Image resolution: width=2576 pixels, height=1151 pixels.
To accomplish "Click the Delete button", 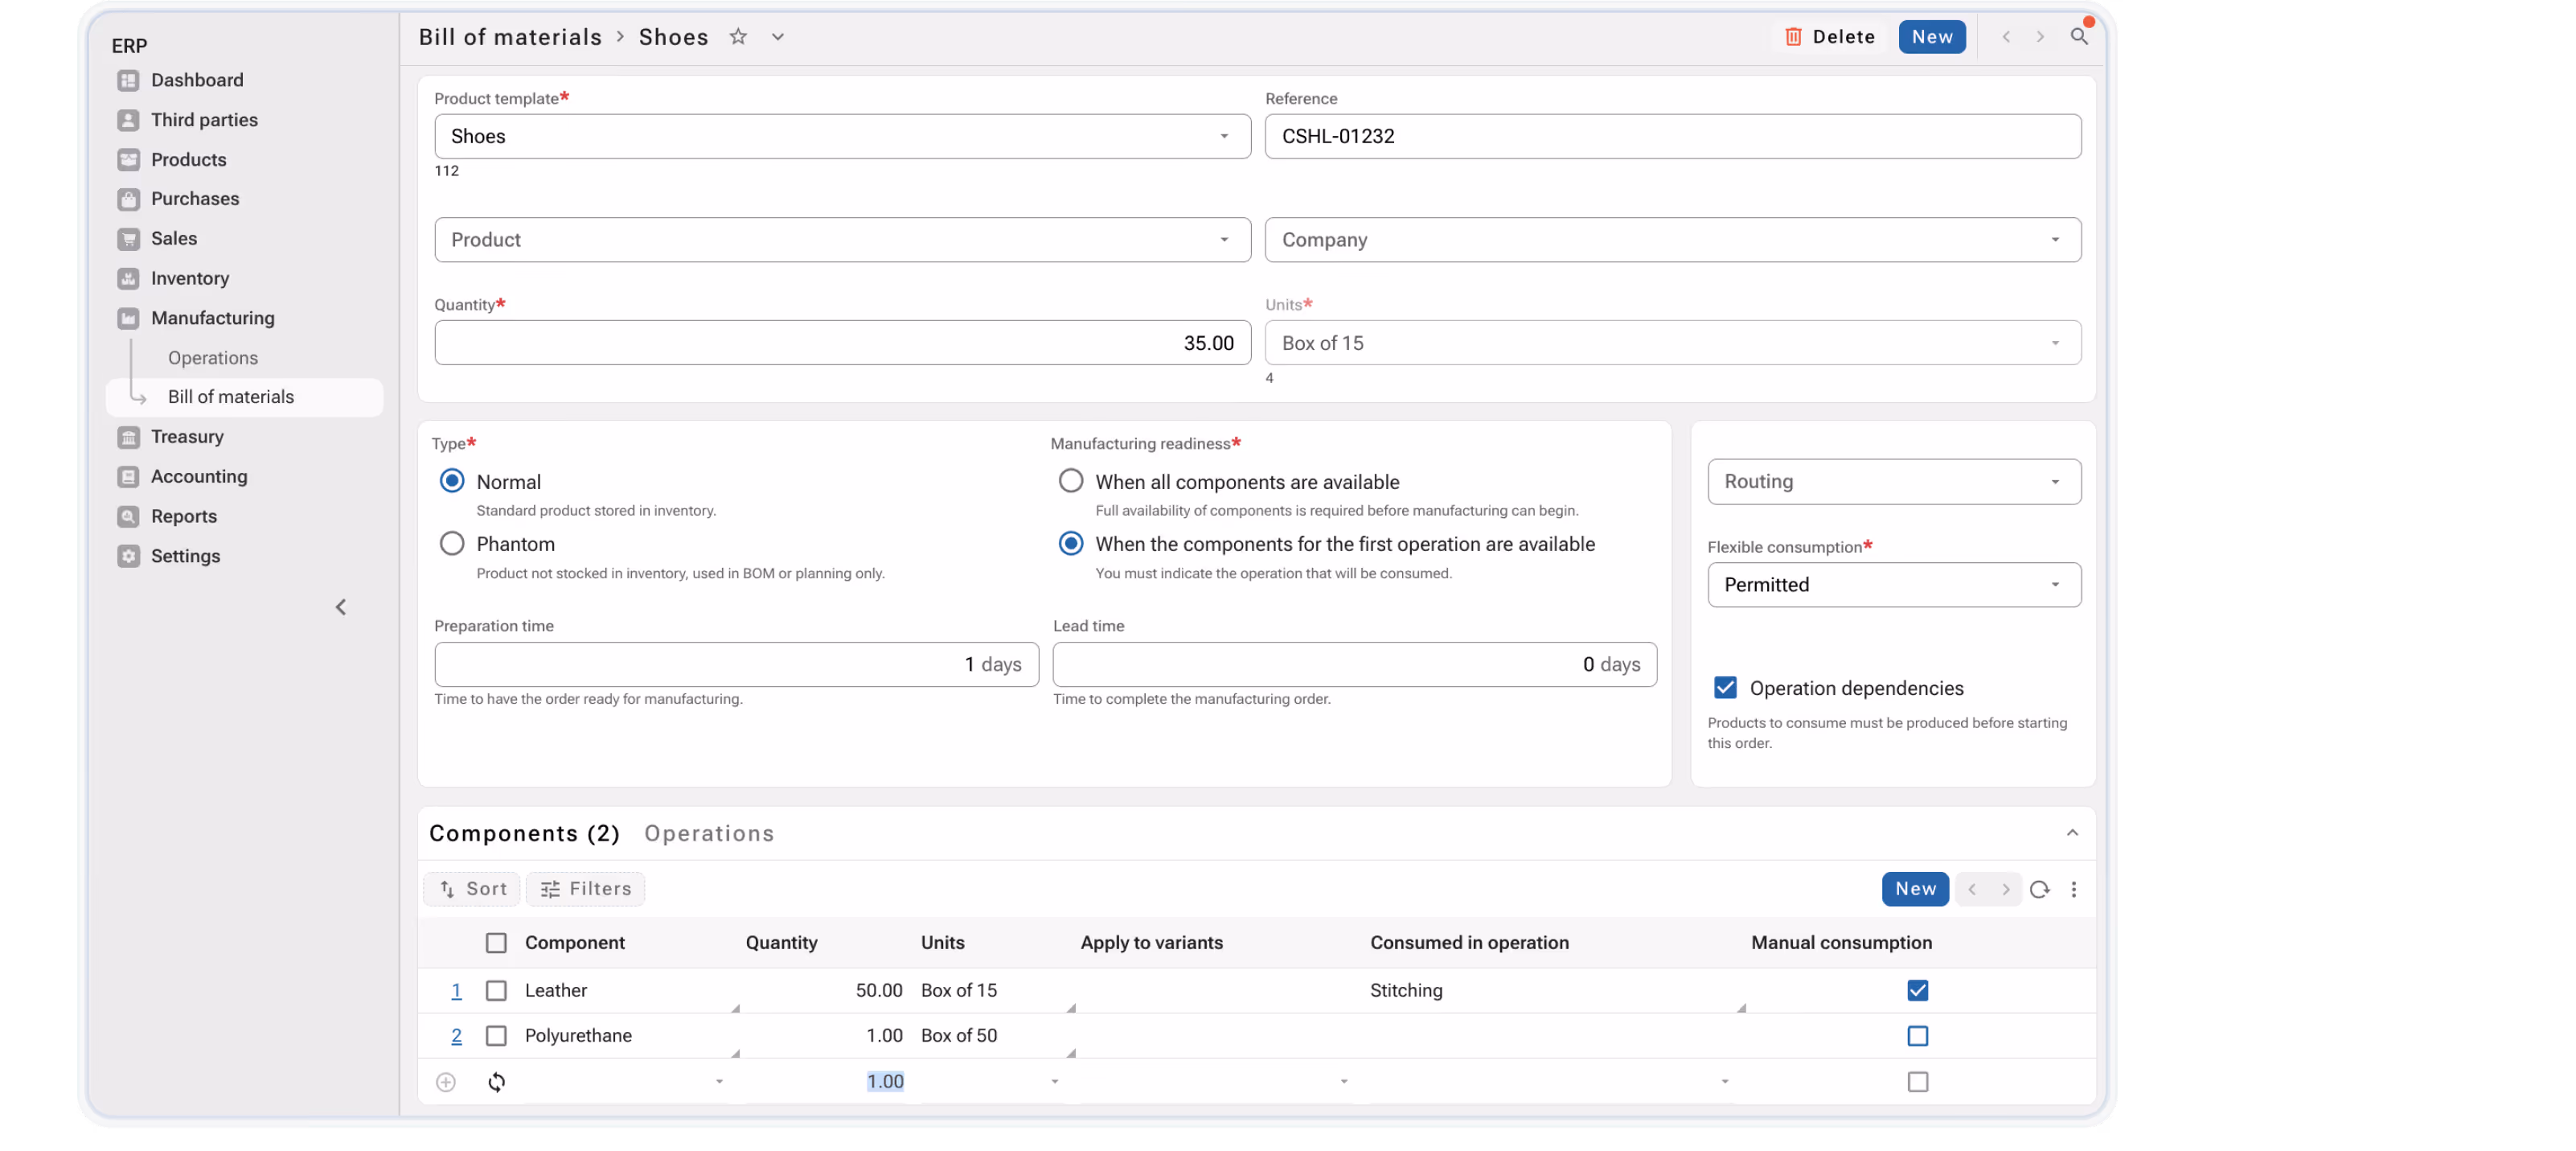I will (1830, 37).
